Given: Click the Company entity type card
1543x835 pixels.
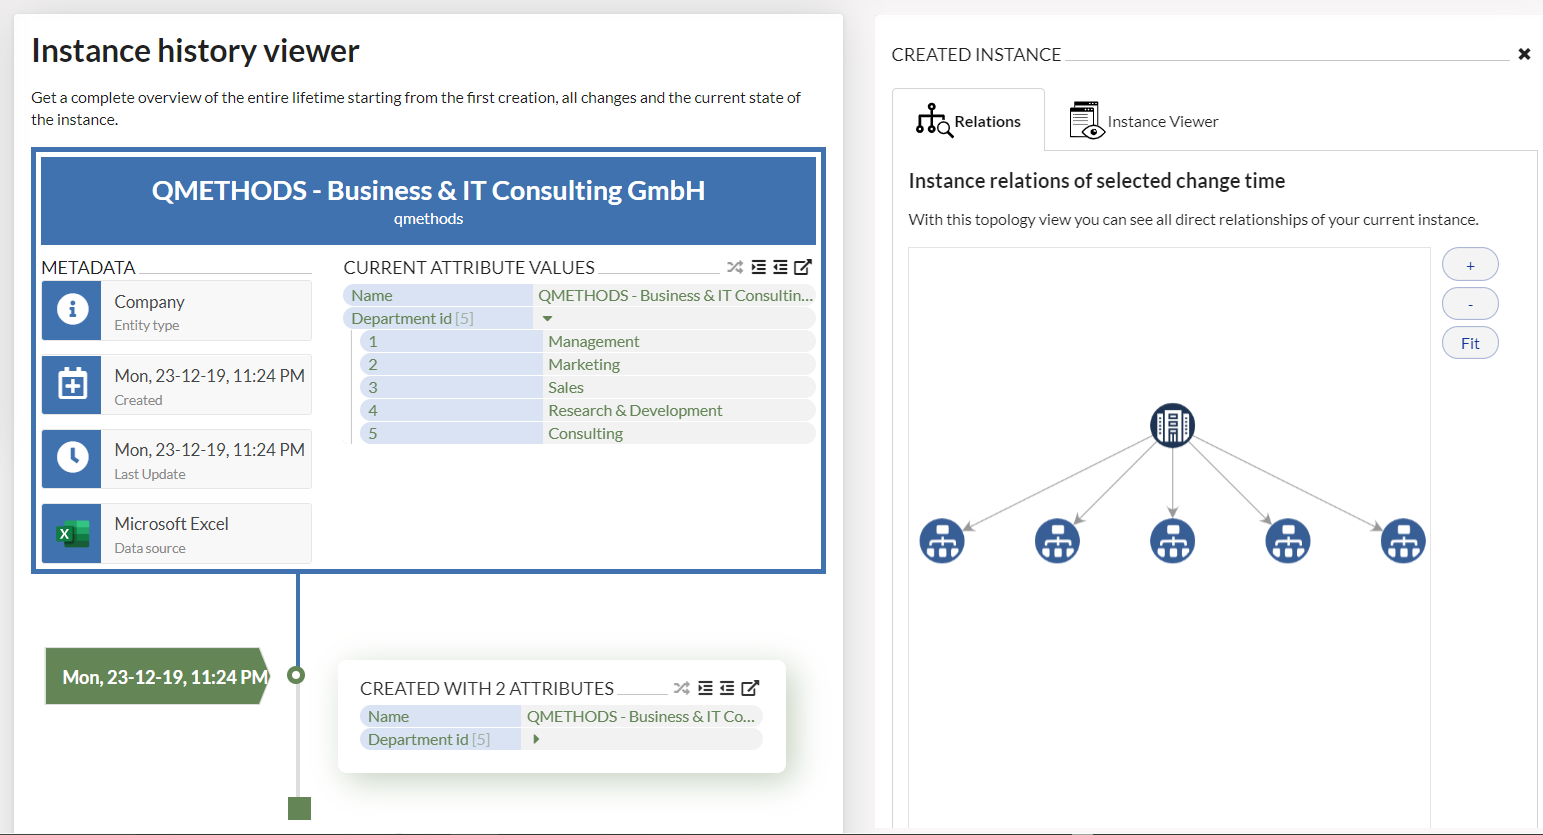Looking at the screenshot, I should (177, 310).
